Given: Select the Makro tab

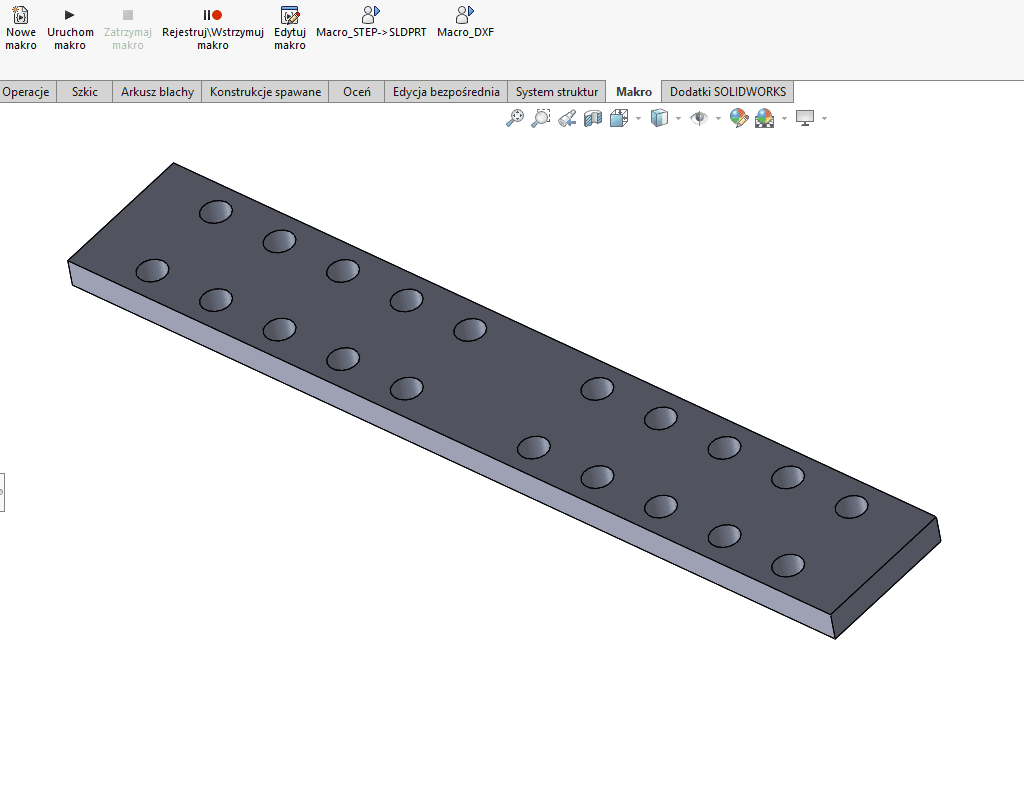Looking at the screenshot, I should 634,92.
